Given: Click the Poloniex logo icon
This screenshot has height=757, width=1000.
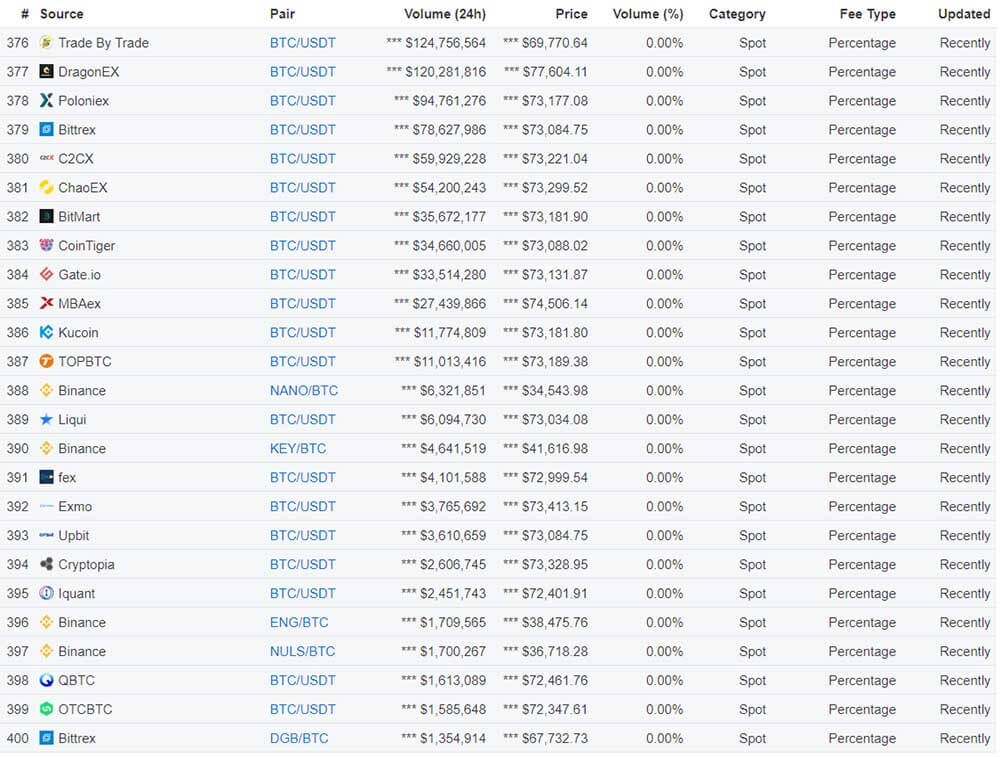Looking at the screenshot, I should pos(46,101).
